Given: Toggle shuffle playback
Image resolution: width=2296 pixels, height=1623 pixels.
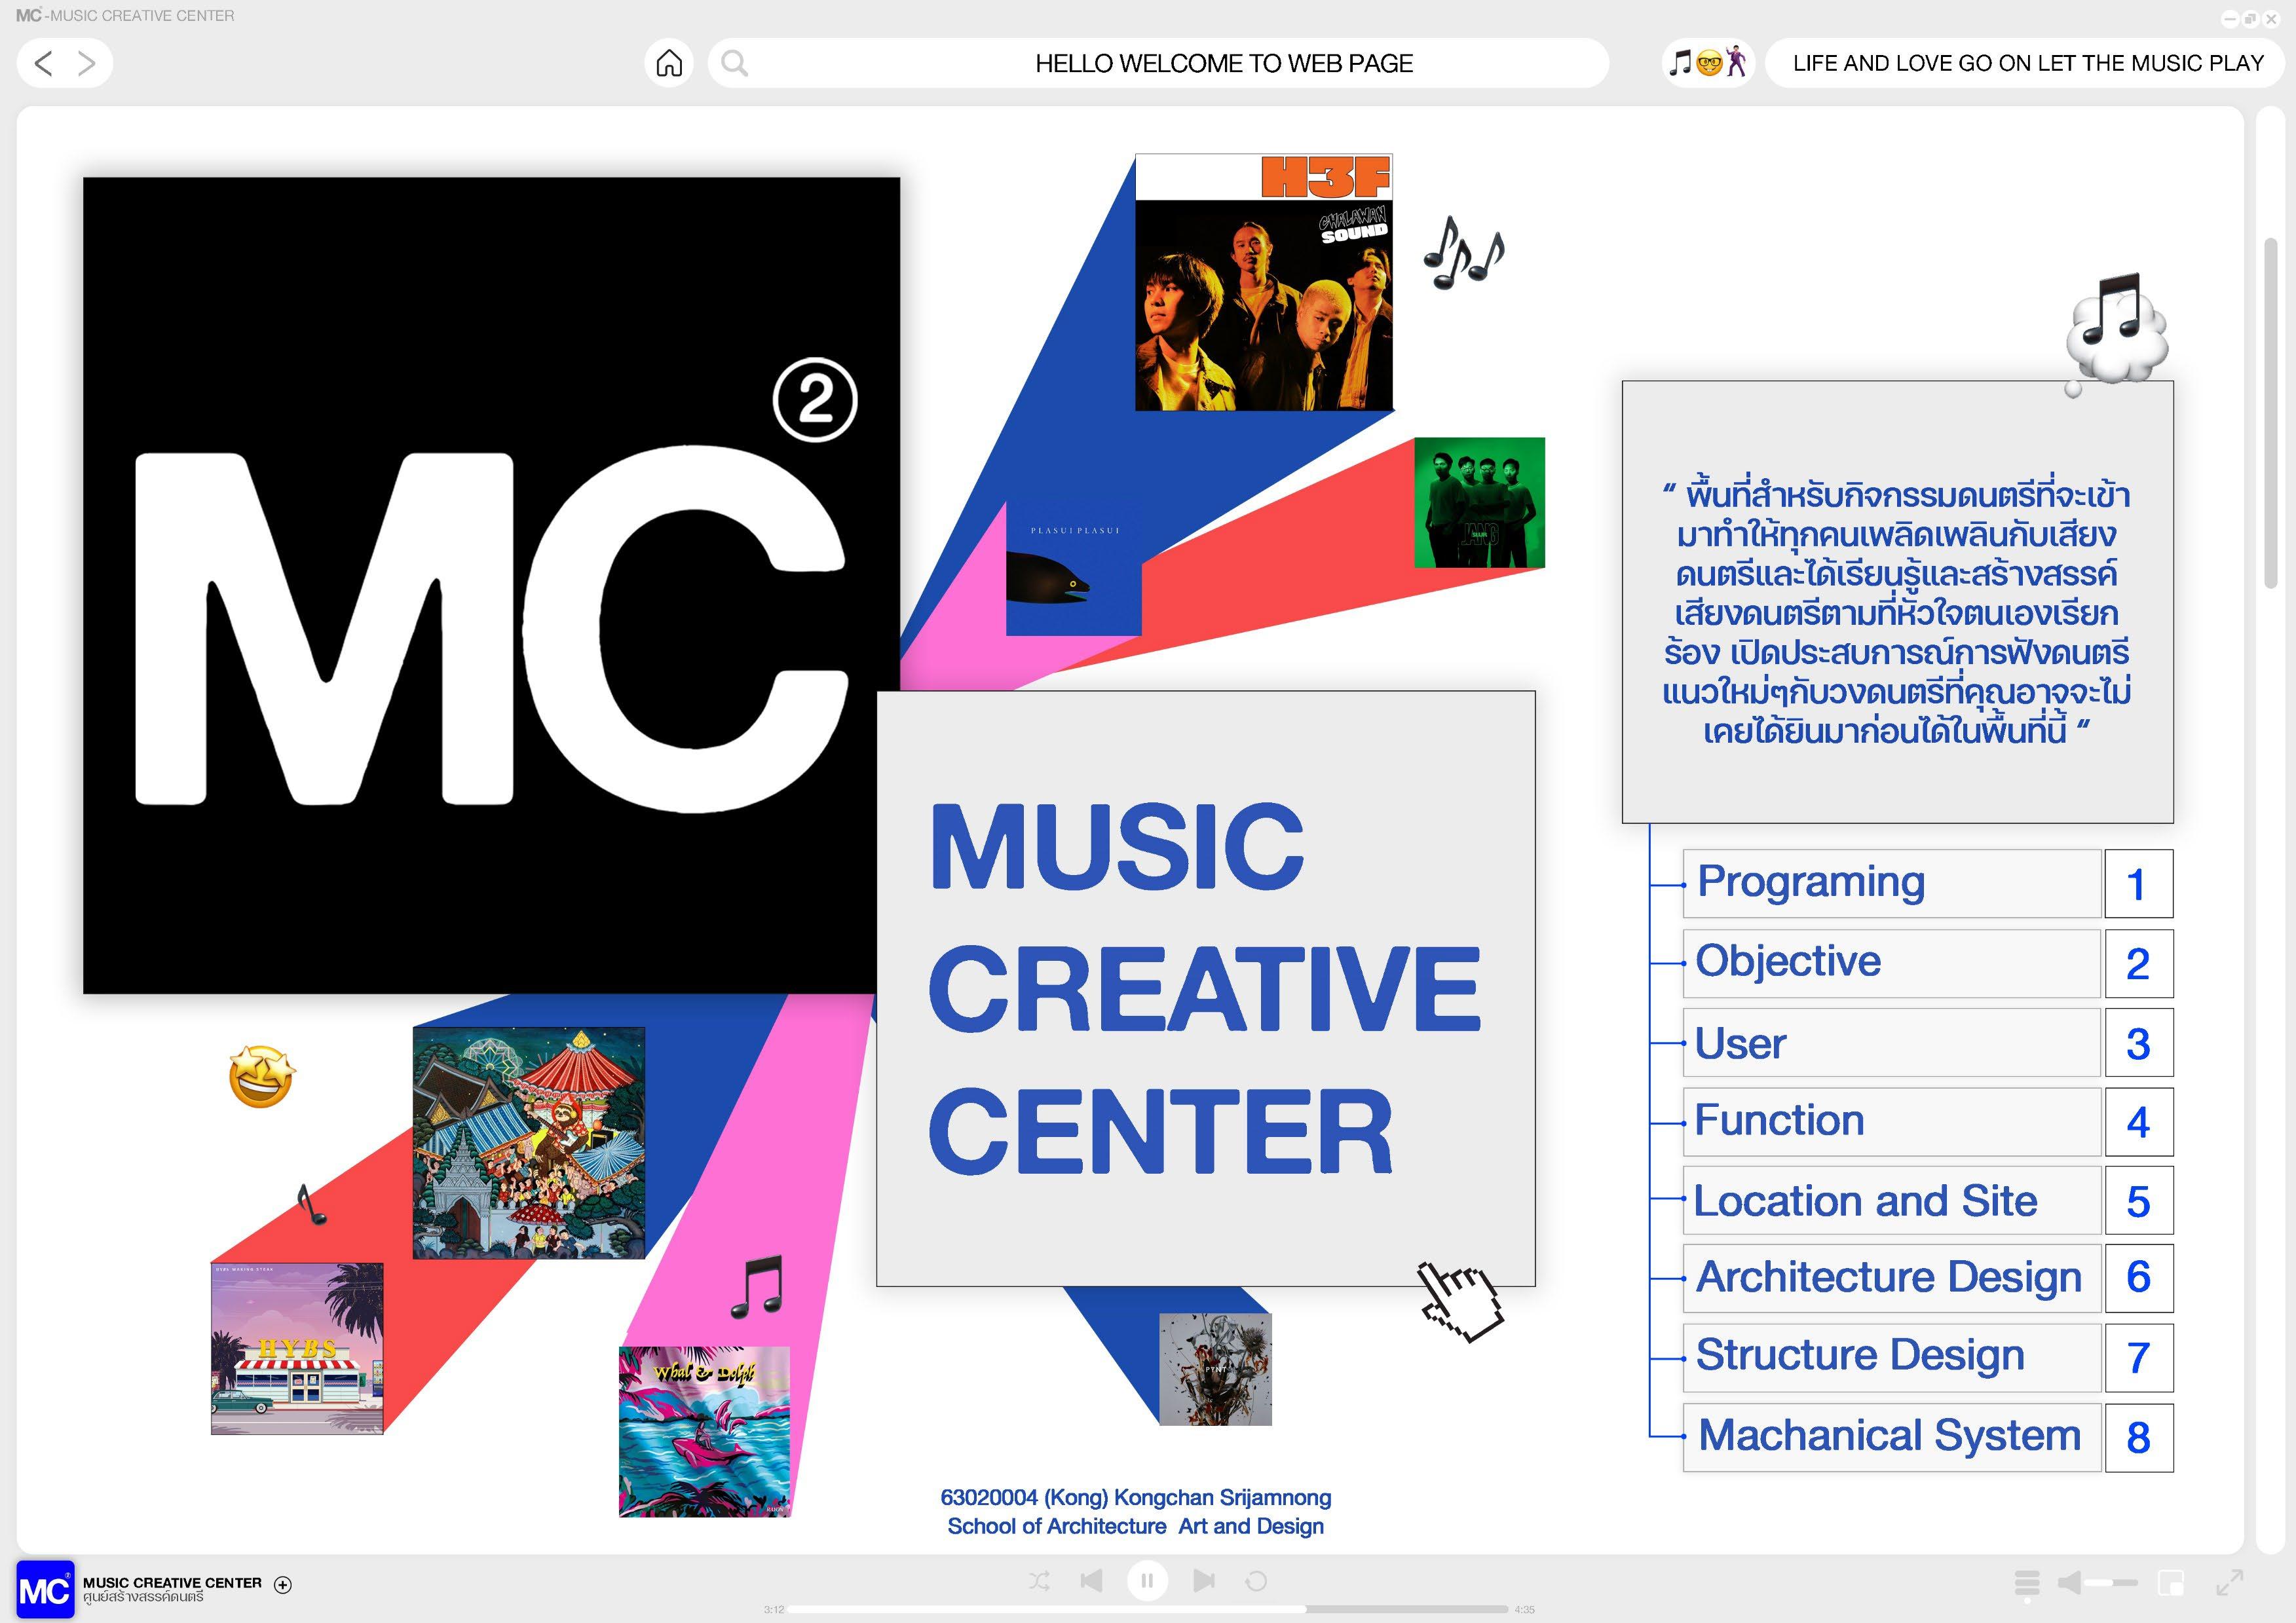Looking at the screenshot, I should 1039,1581.
